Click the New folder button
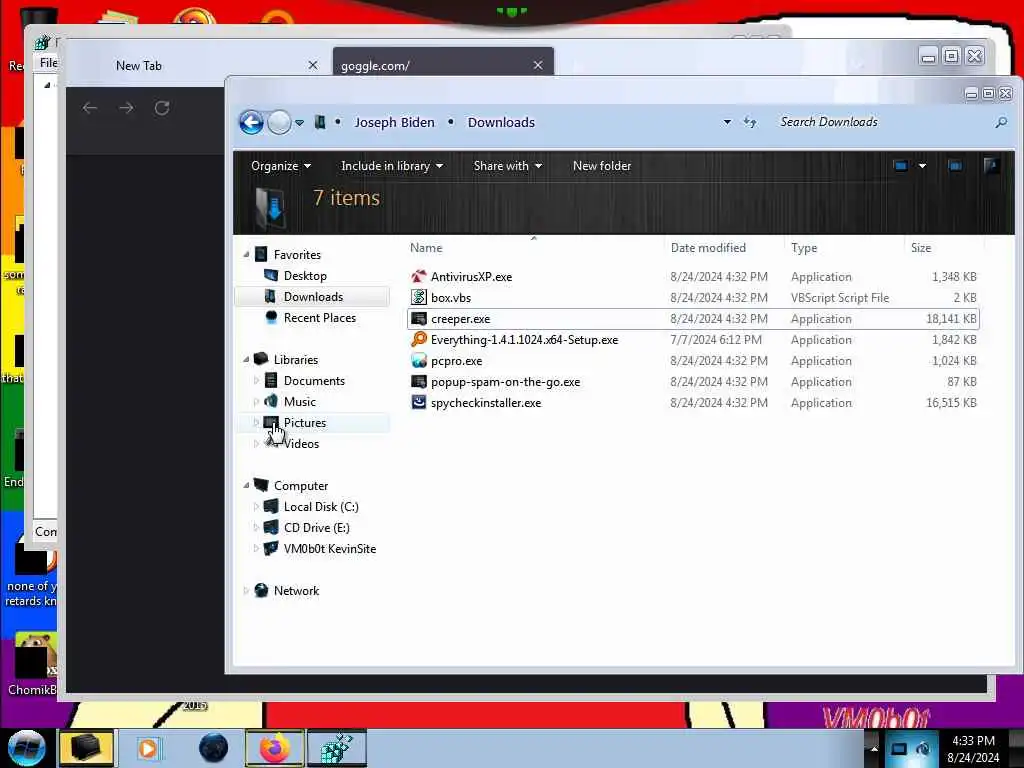 pyautogui.click(x=601, y=166)
